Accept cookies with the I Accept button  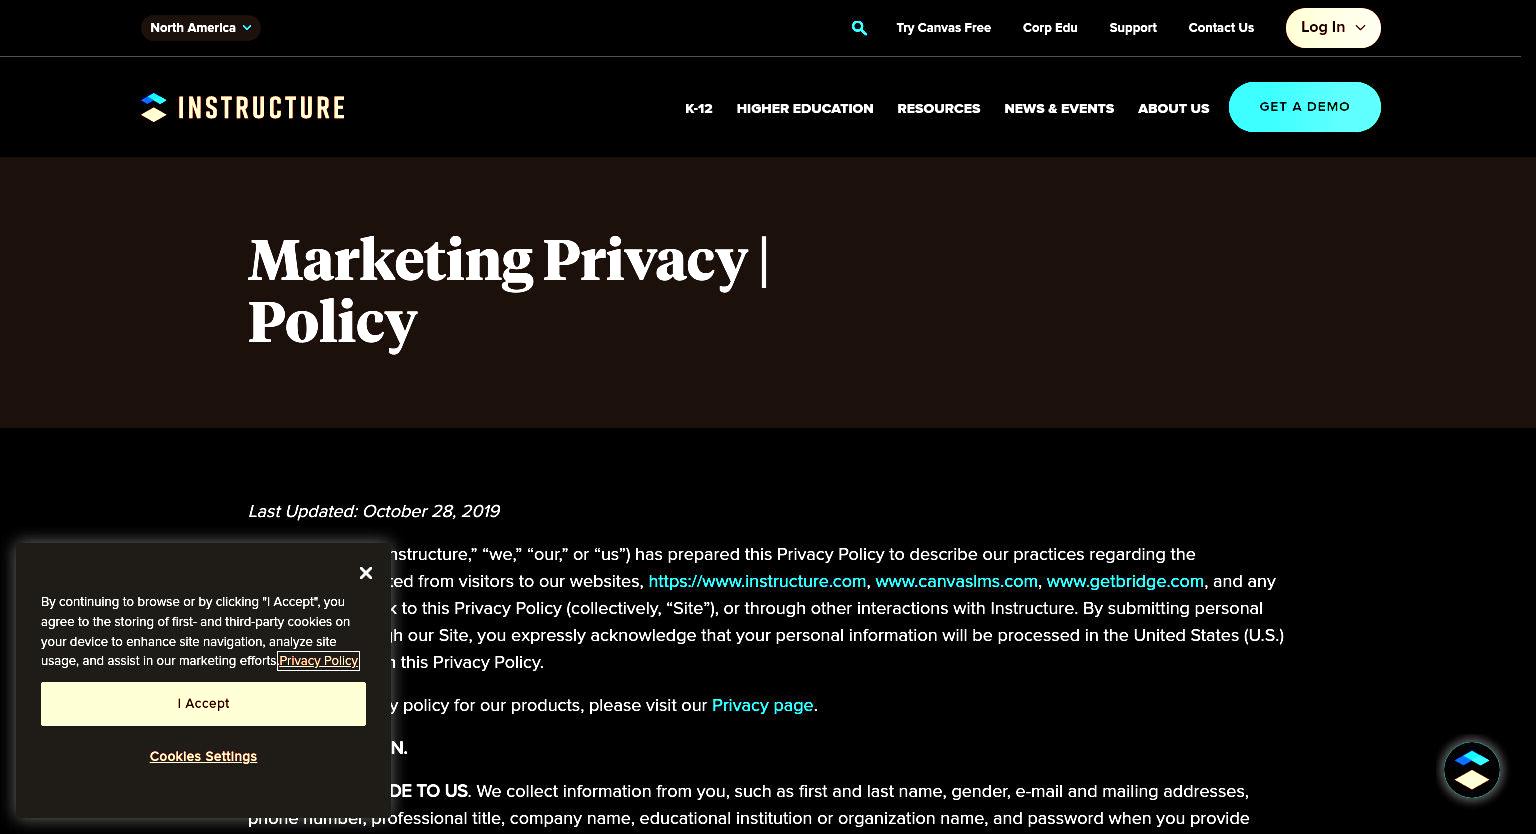[x=203, y=704]
